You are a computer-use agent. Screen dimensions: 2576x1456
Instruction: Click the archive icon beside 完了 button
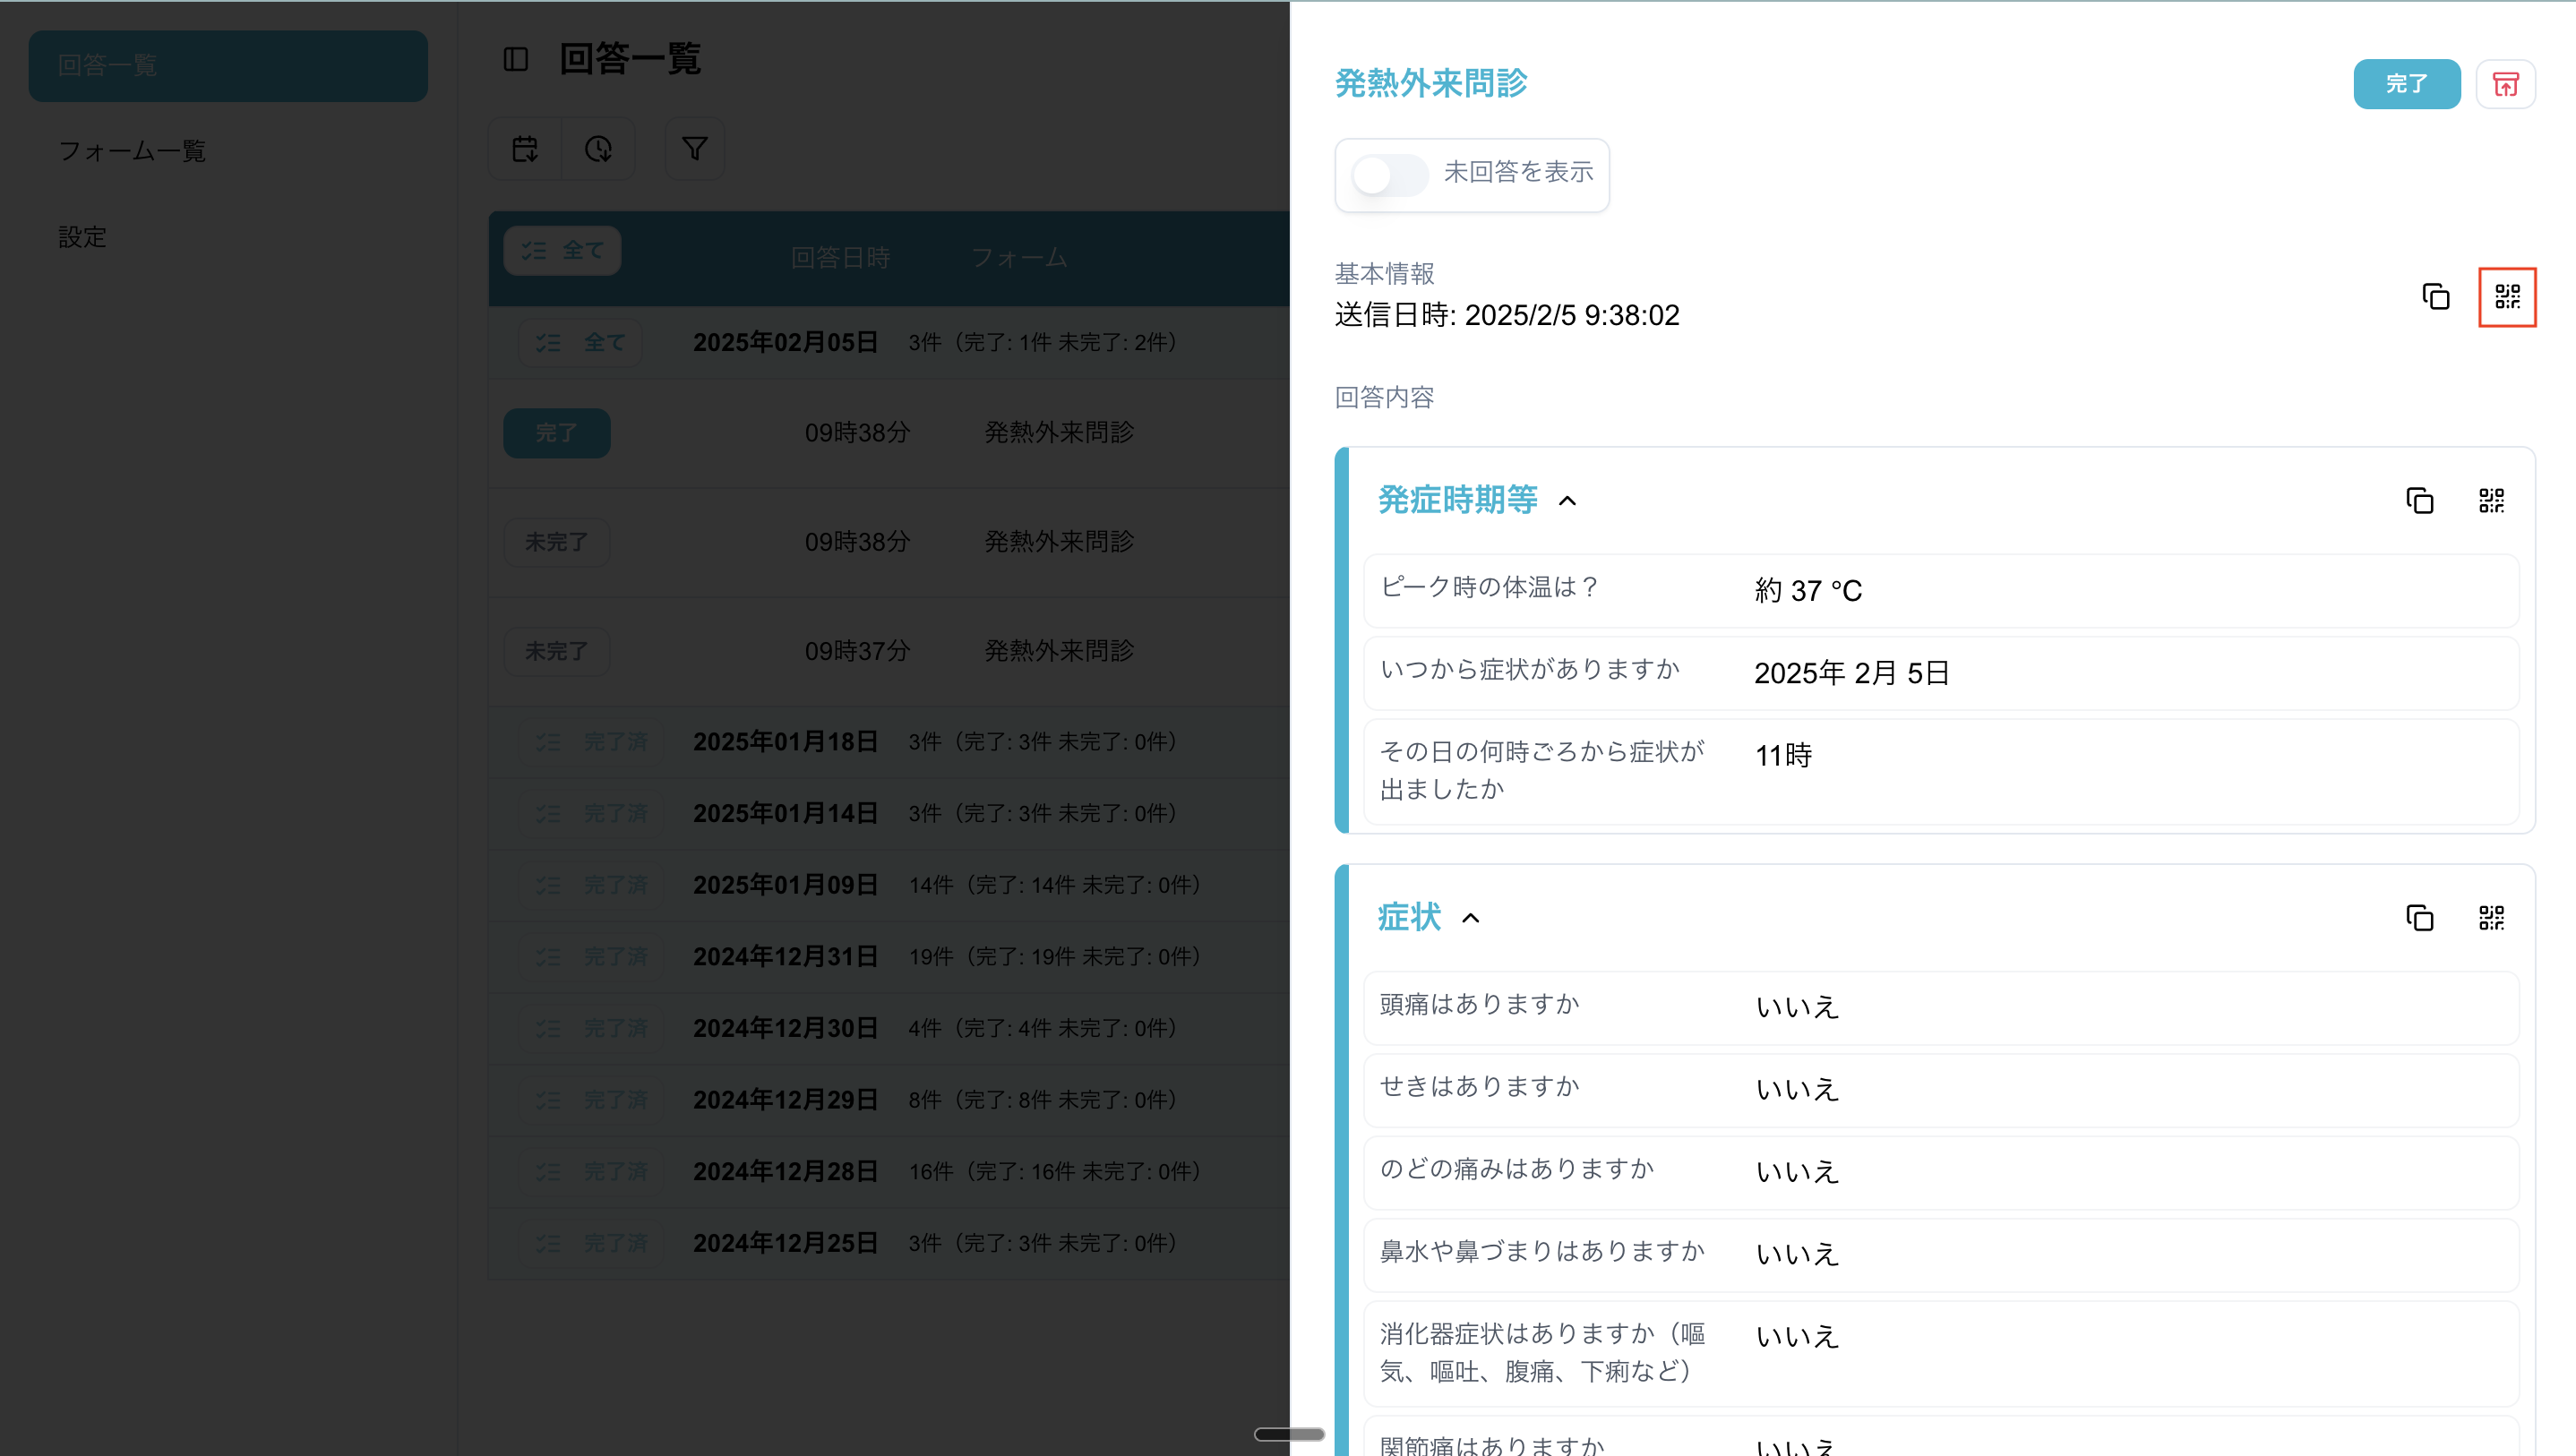[x=2505, y=84]
